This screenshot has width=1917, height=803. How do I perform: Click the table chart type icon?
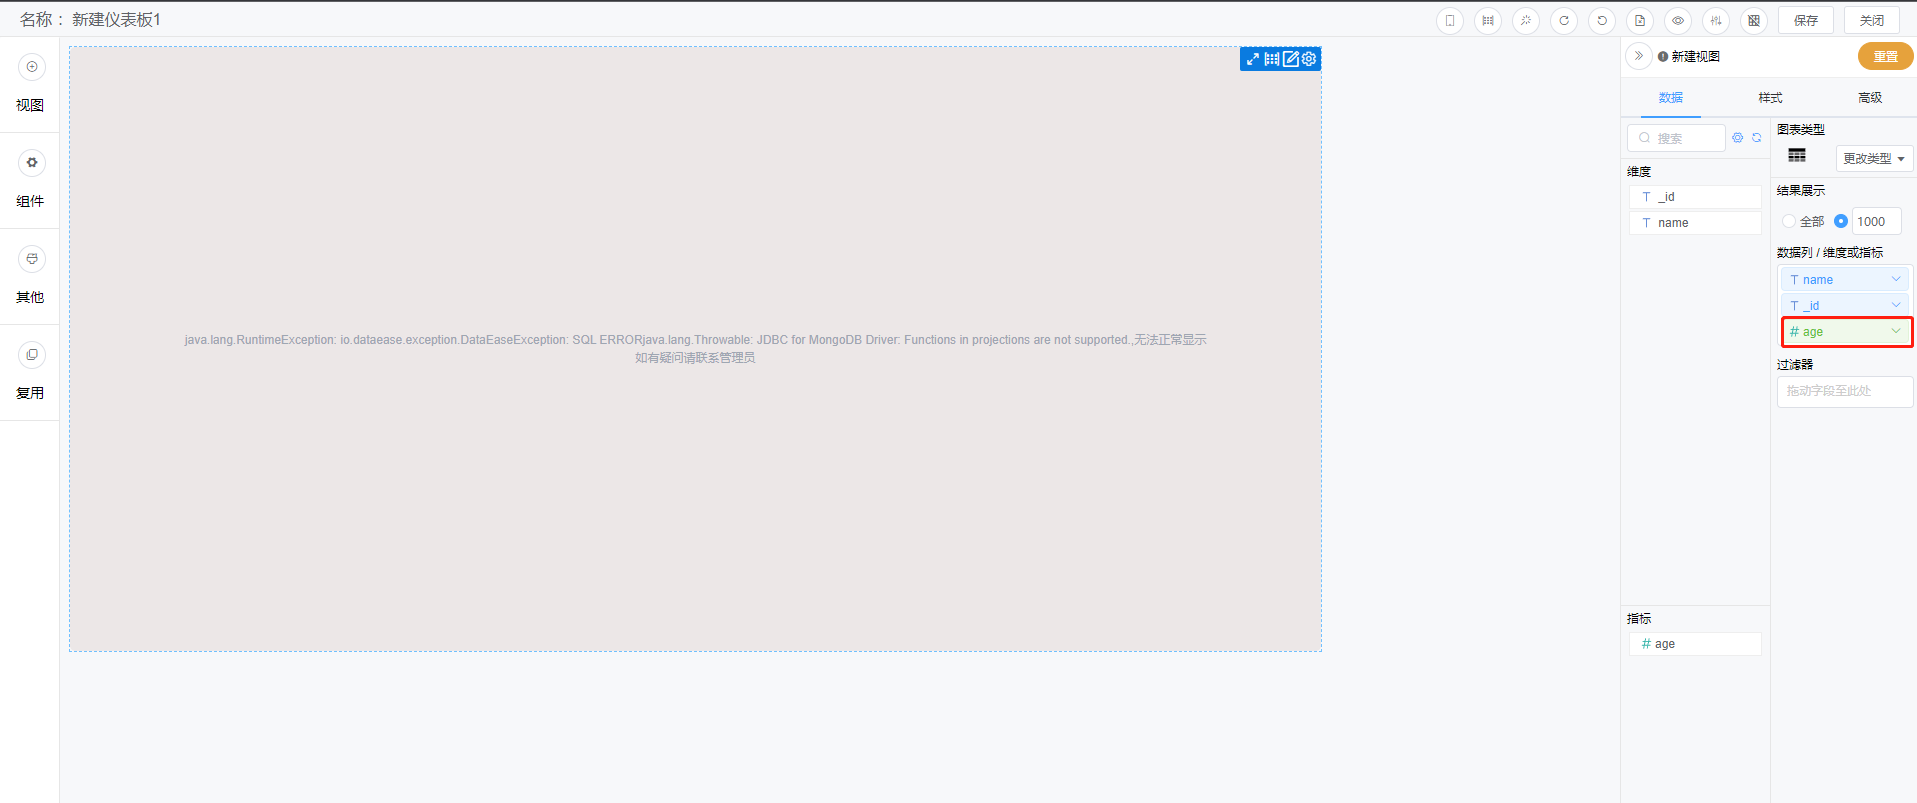click(x=1797, y=155)
